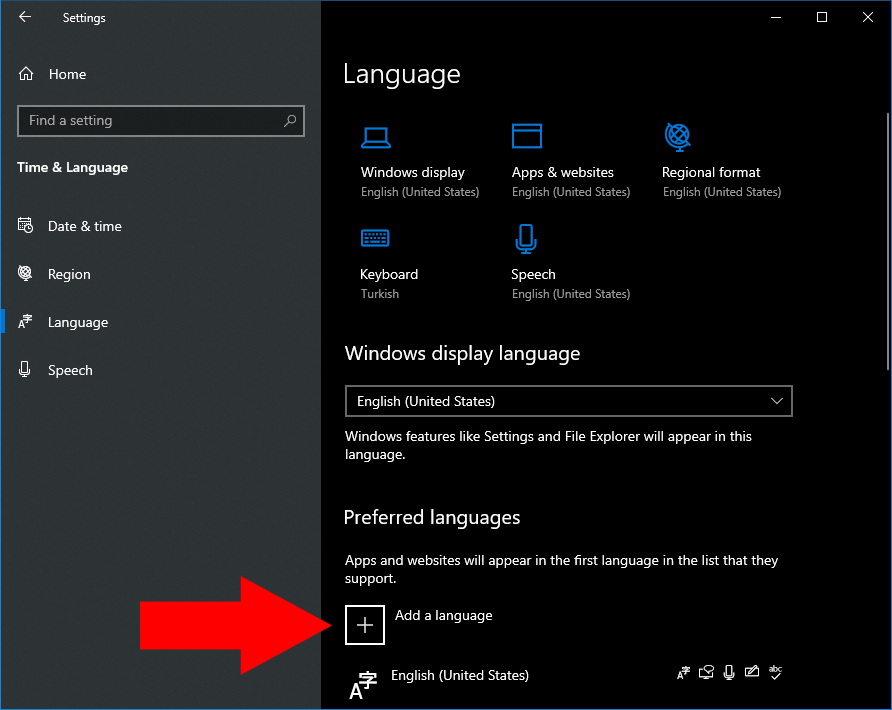892x710 pixels.
Task: Click the back arrow to go back
Action: 24,17
